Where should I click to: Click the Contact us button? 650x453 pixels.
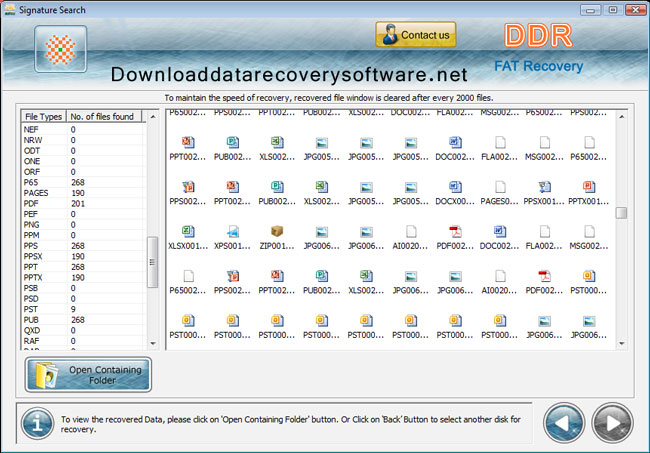pos(416,35)
